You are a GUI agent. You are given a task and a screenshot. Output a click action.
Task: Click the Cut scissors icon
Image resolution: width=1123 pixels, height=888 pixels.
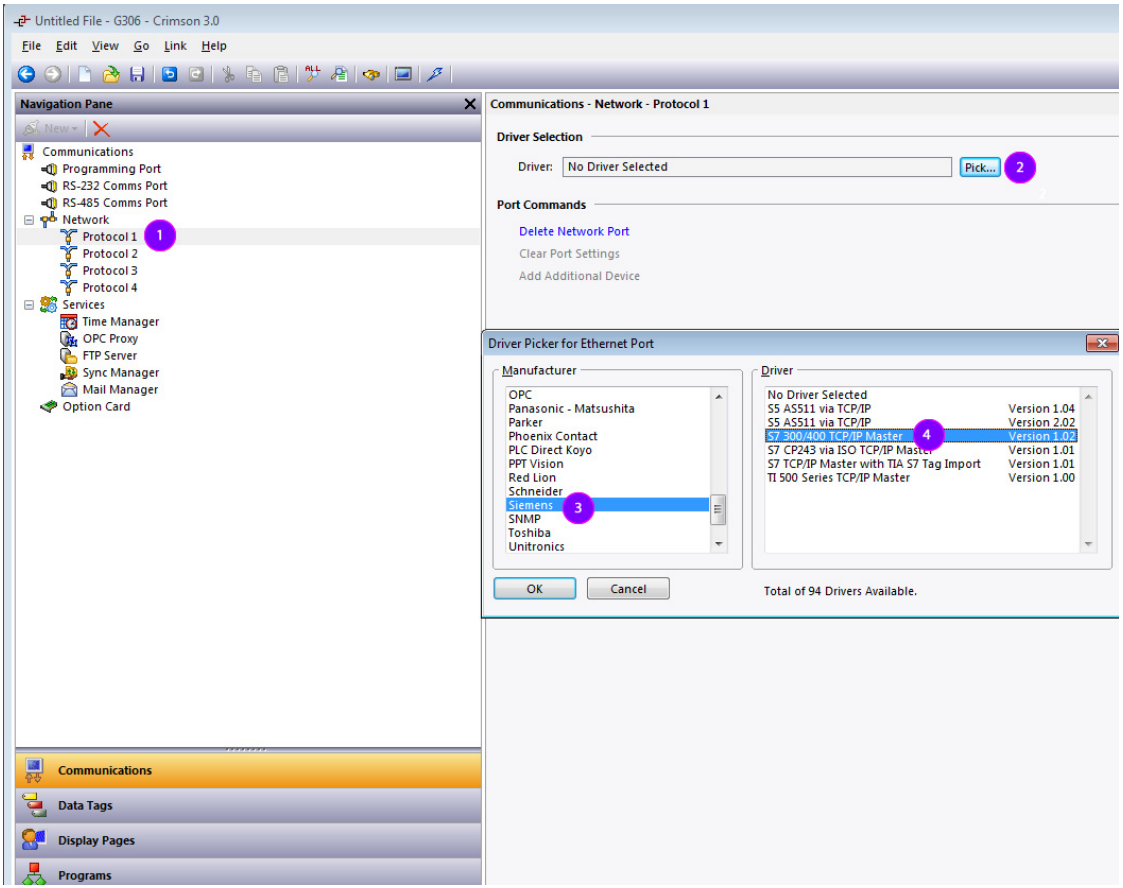point(228,74)
